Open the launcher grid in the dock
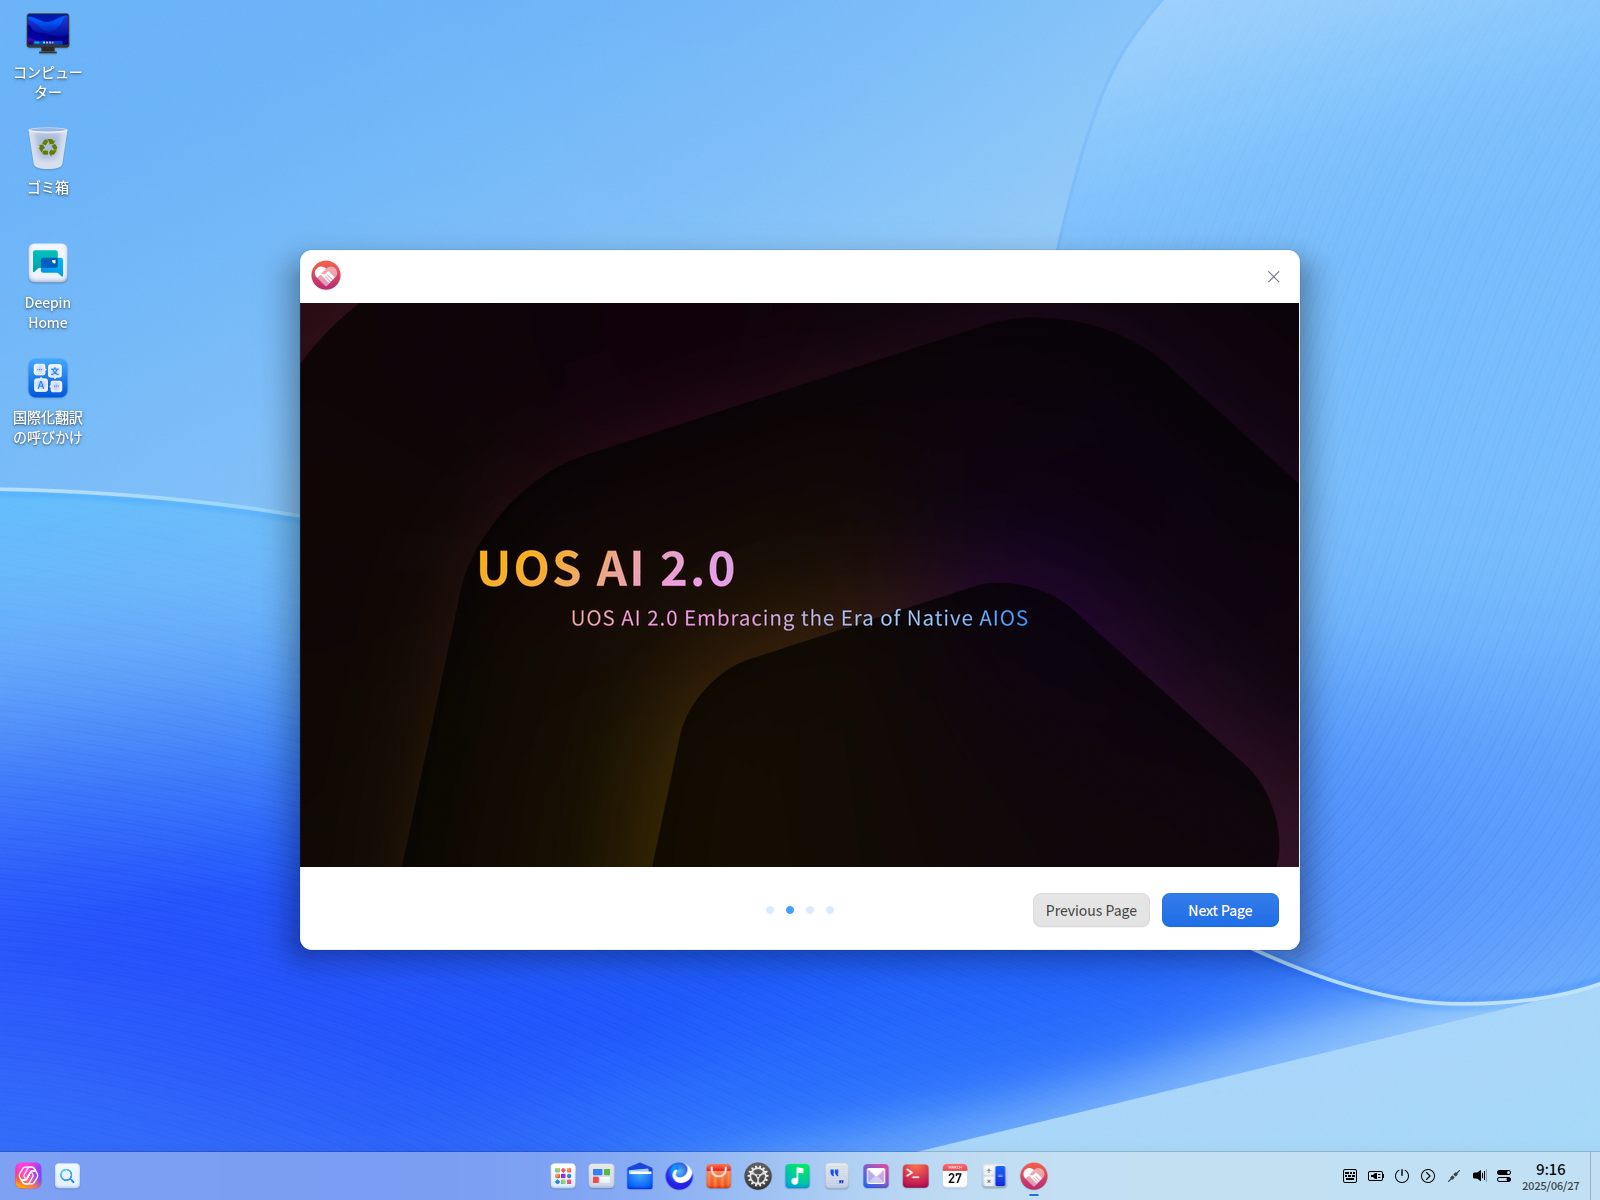 [x=563, y=1176]
